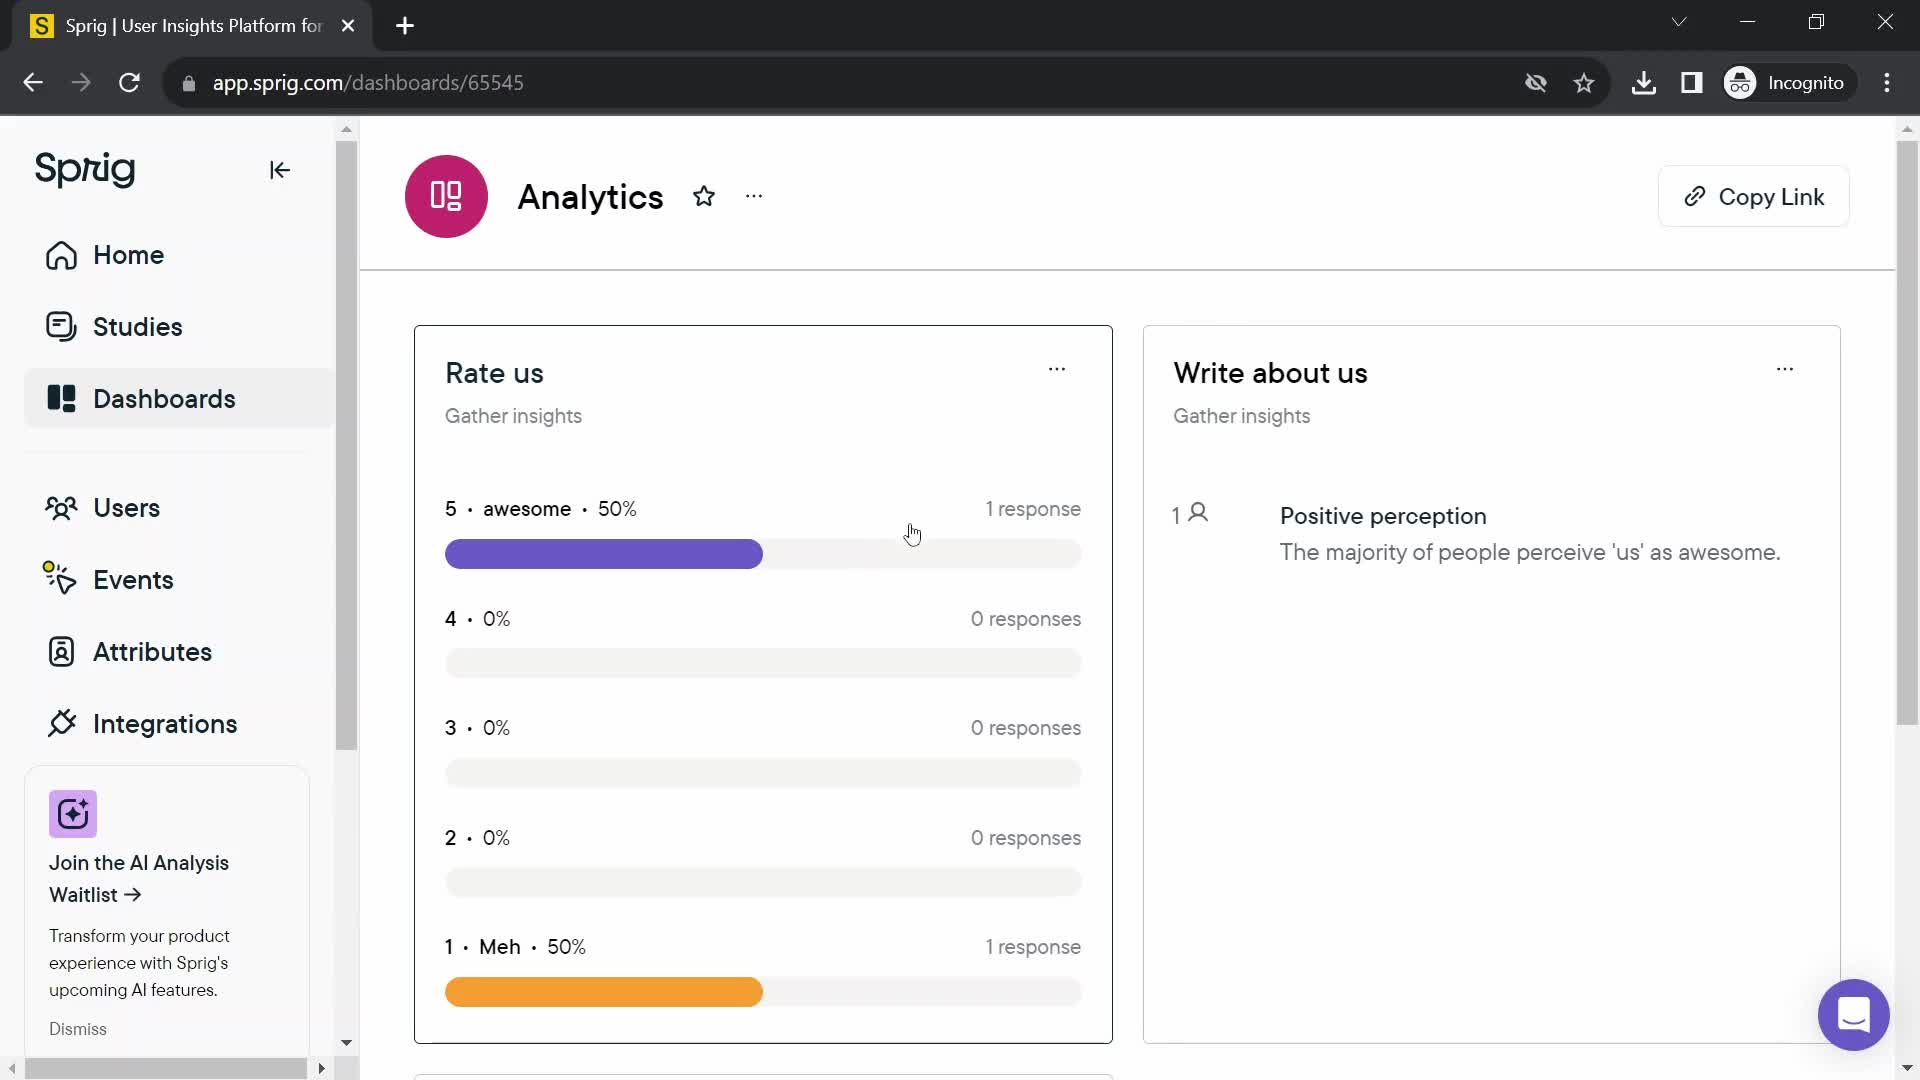The height and width of the screenshot is (1080, 1920).
Task: Expand the Rate us card options menu
Action: coord(1059,367)
